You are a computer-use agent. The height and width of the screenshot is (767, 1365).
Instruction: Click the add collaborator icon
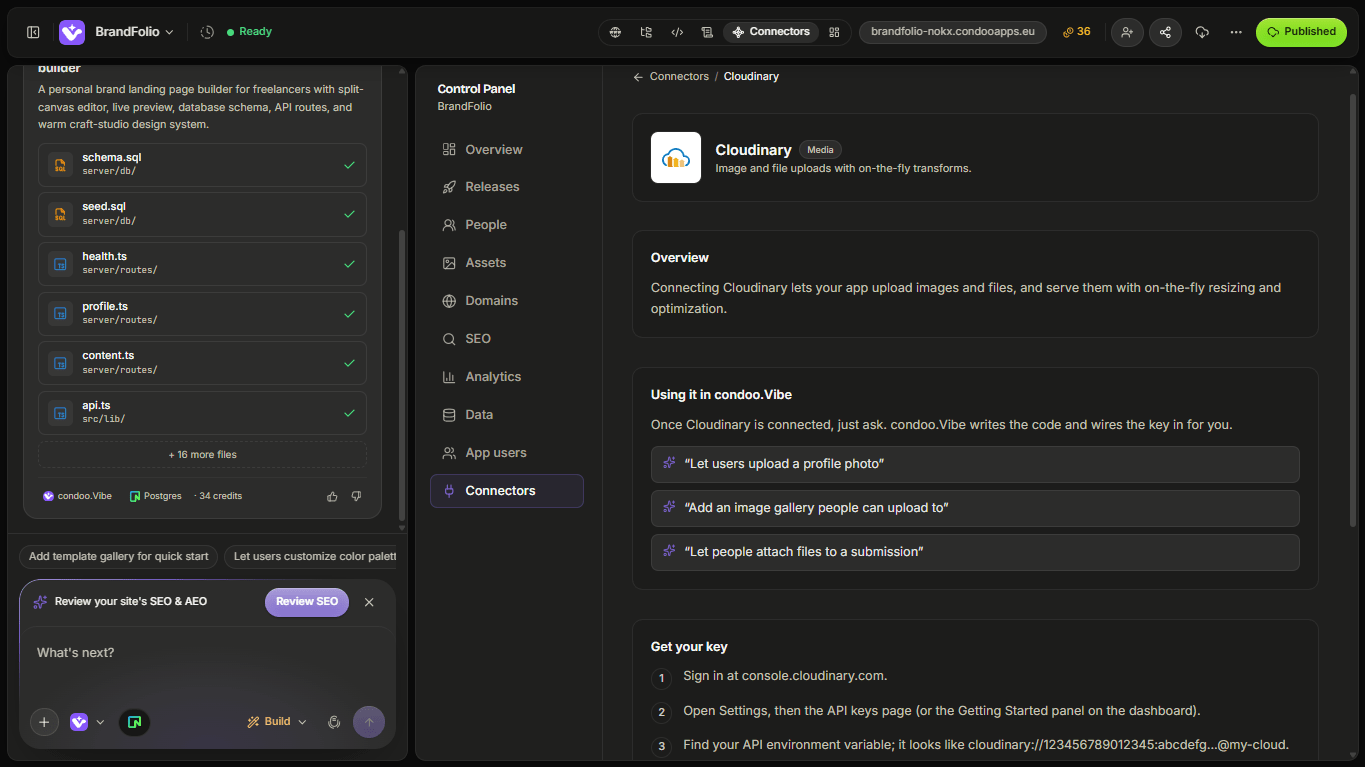1127,32
